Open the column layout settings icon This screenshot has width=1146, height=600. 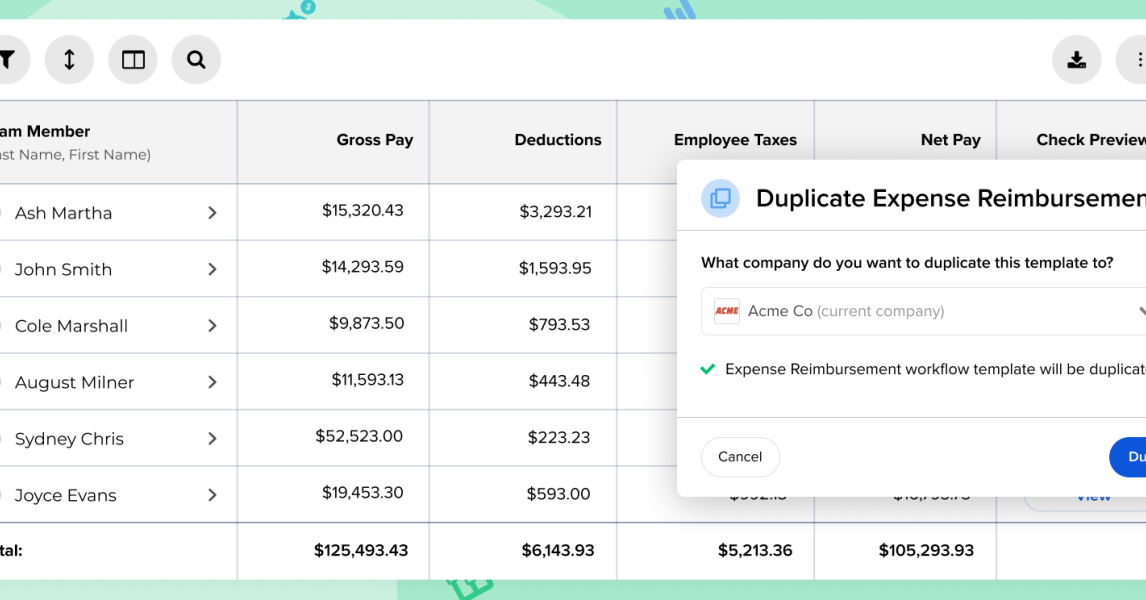[x=132, y=59]
